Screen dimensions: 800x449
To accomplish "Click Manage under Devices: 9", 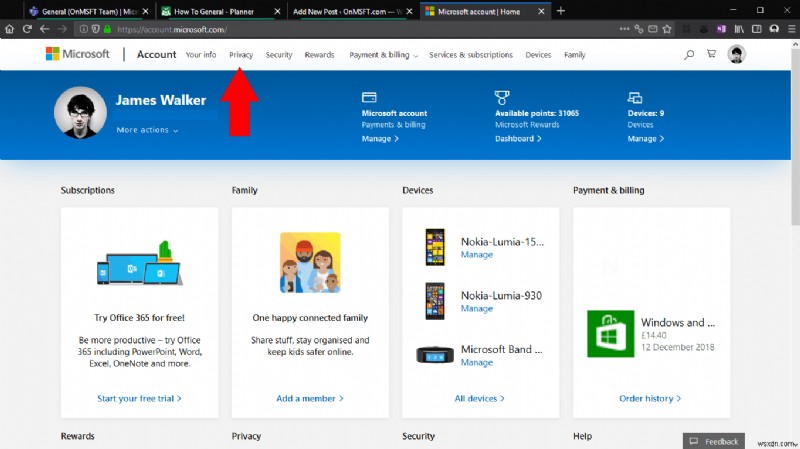I will click(x=645, y=139).
